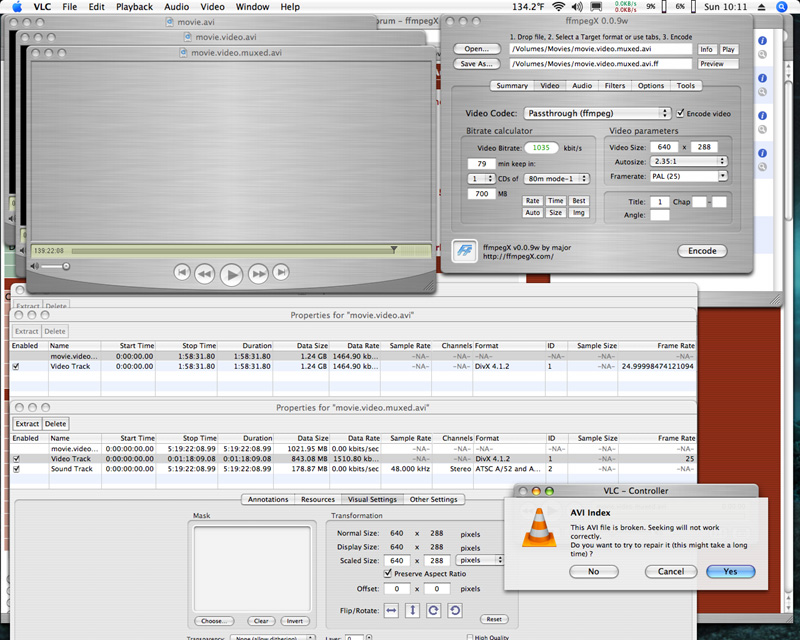Screen dimensions: 800x640
Task: Click the playhead marker on the player timeline
Action: (394, 249)
